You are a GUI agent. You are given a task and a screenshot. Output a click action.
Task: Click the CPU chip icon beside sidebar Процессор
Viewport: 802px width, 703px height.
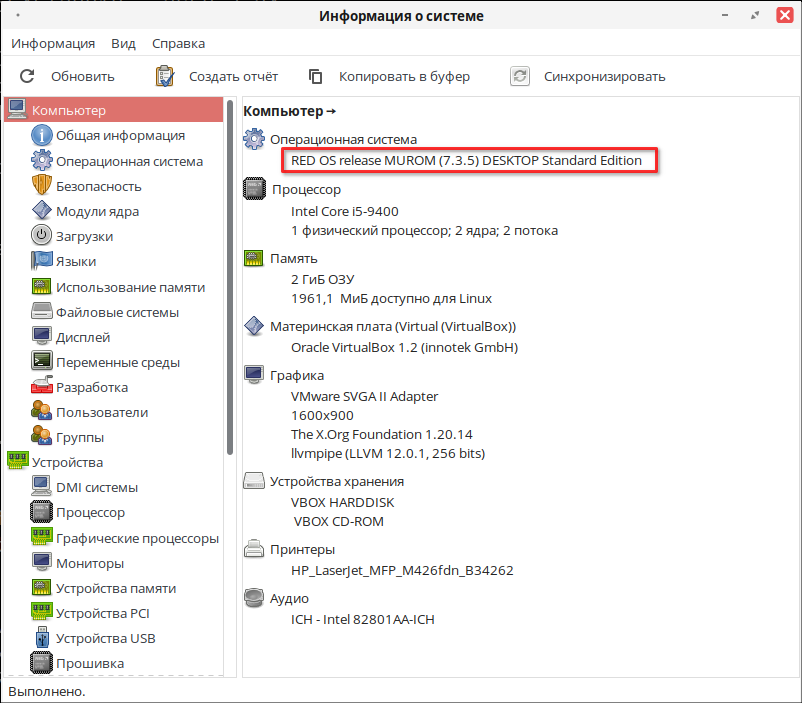41,512
